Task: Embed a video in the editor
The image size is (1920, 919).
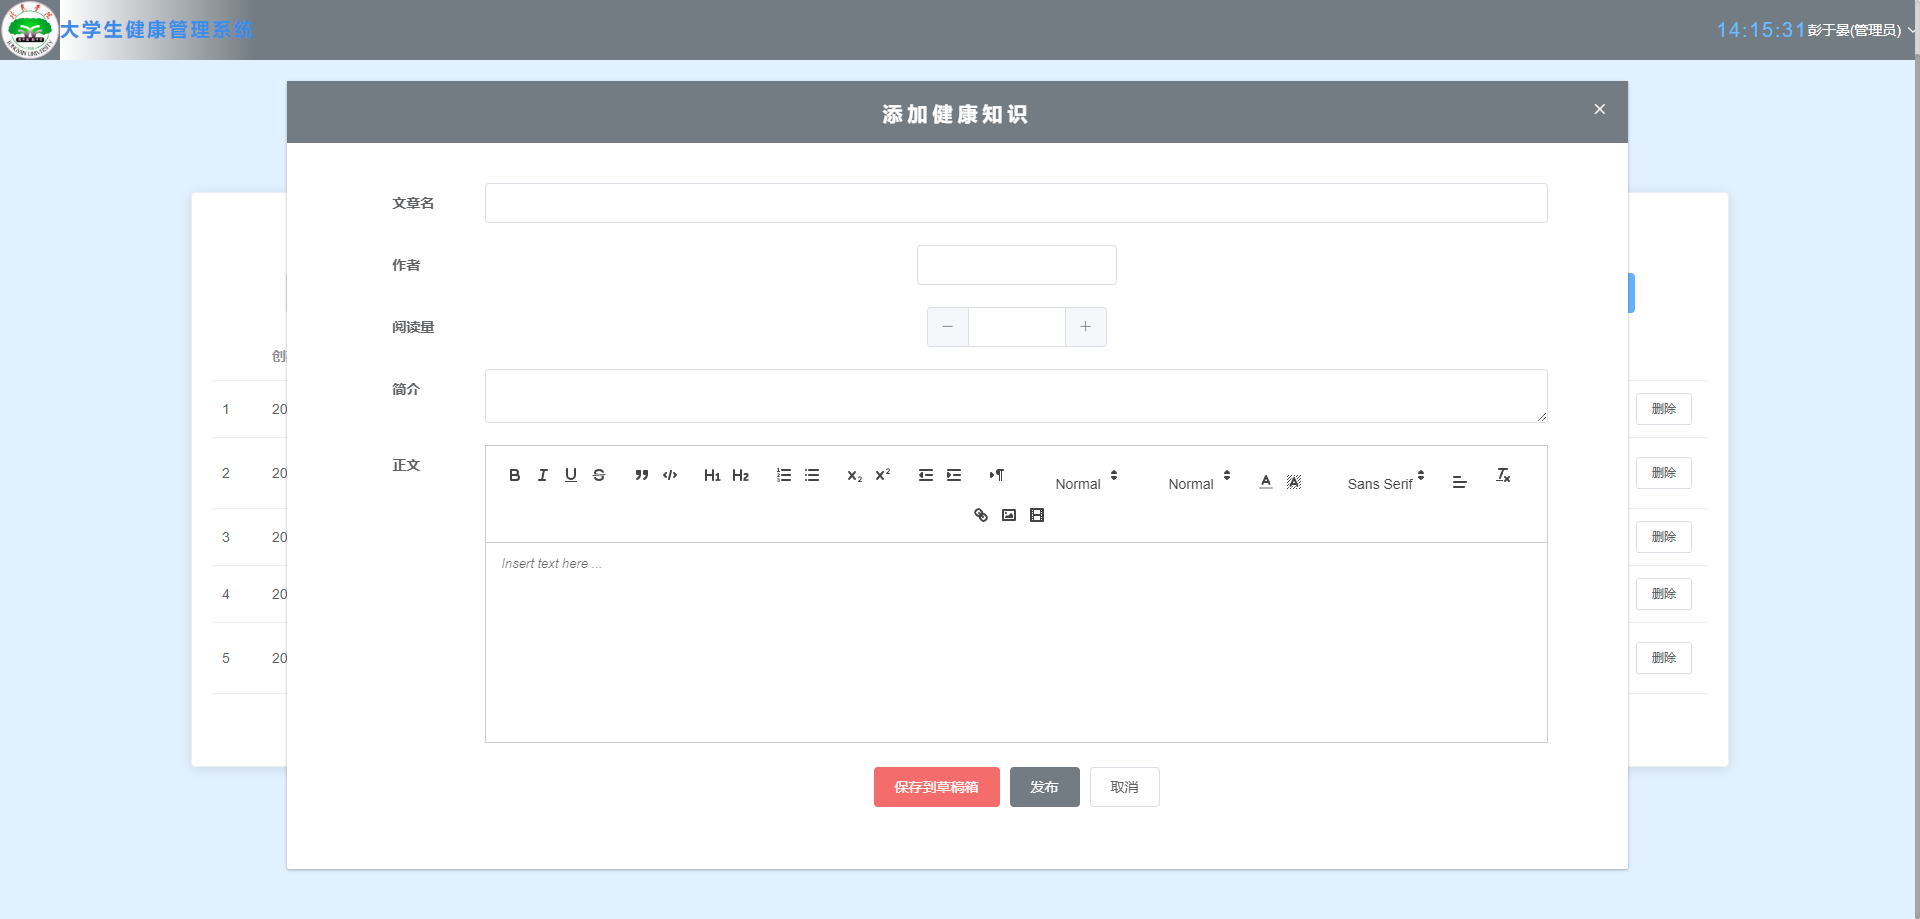Action: coord(1037,515)
